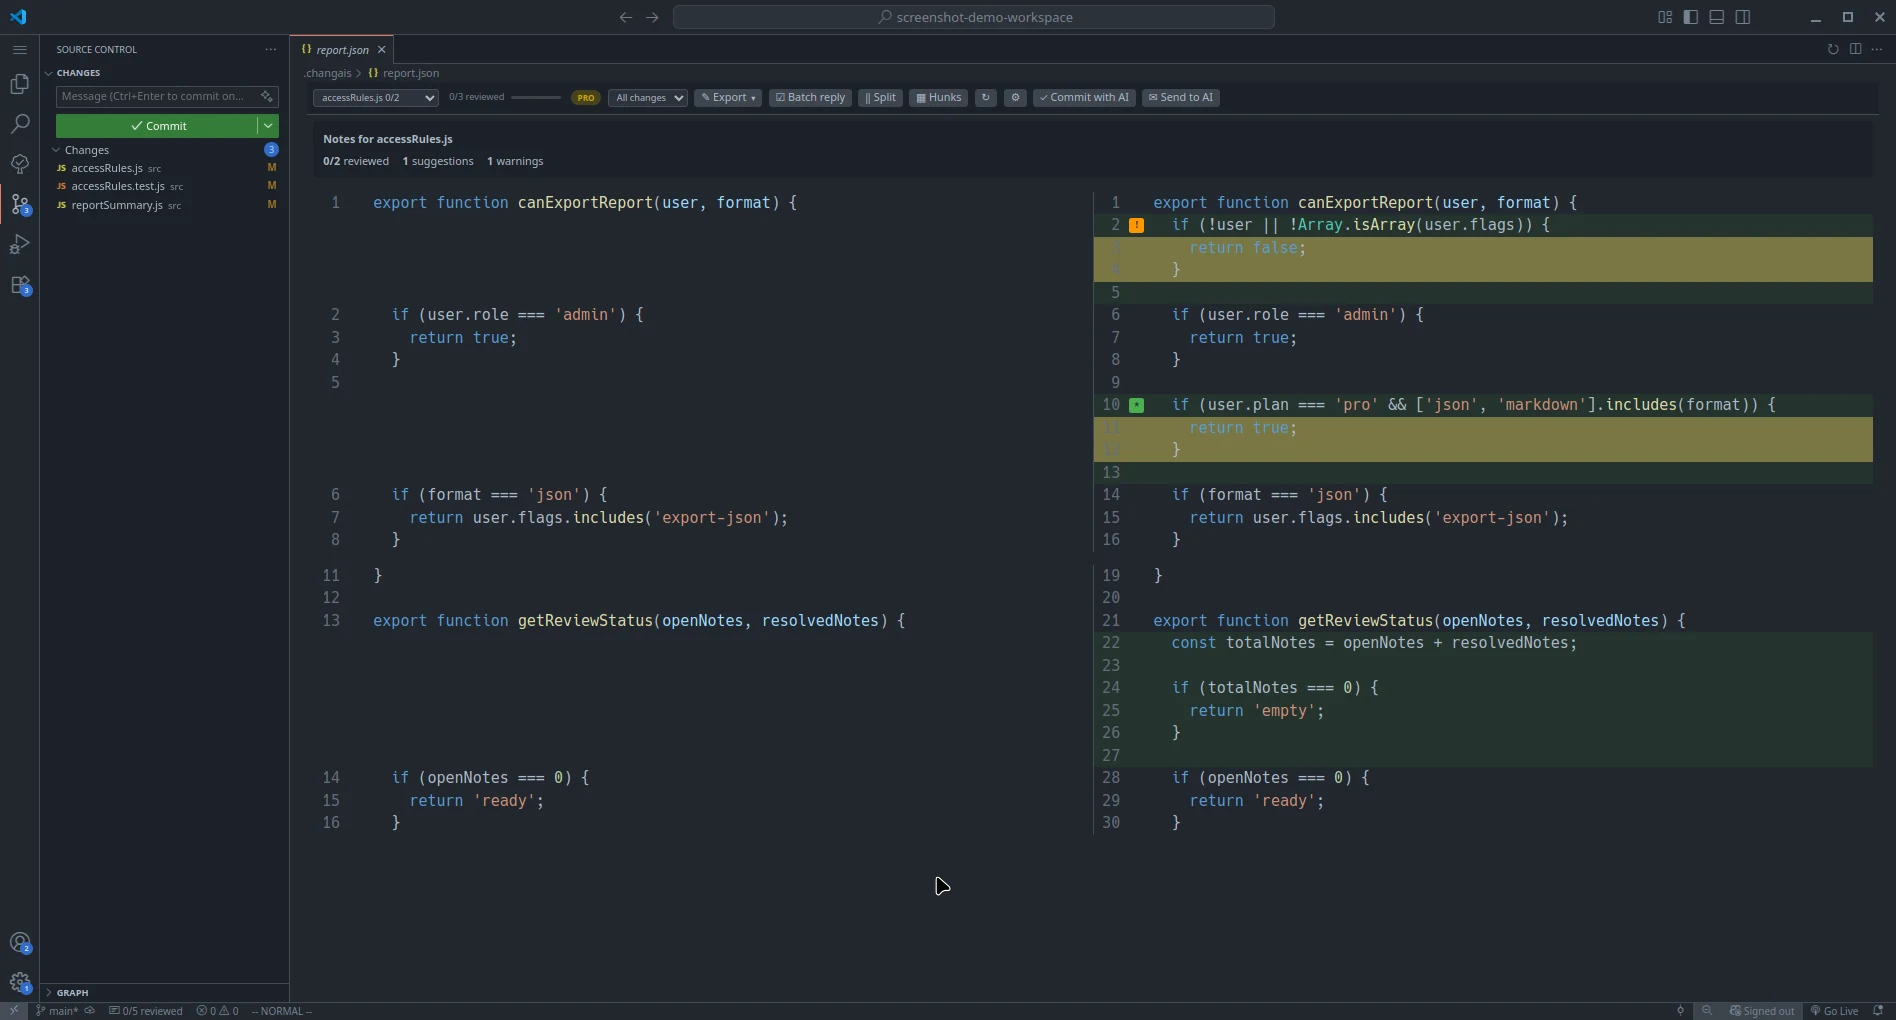Click the warning marker on line 2
The image size is (1896, 1020).
(1137, 226)
